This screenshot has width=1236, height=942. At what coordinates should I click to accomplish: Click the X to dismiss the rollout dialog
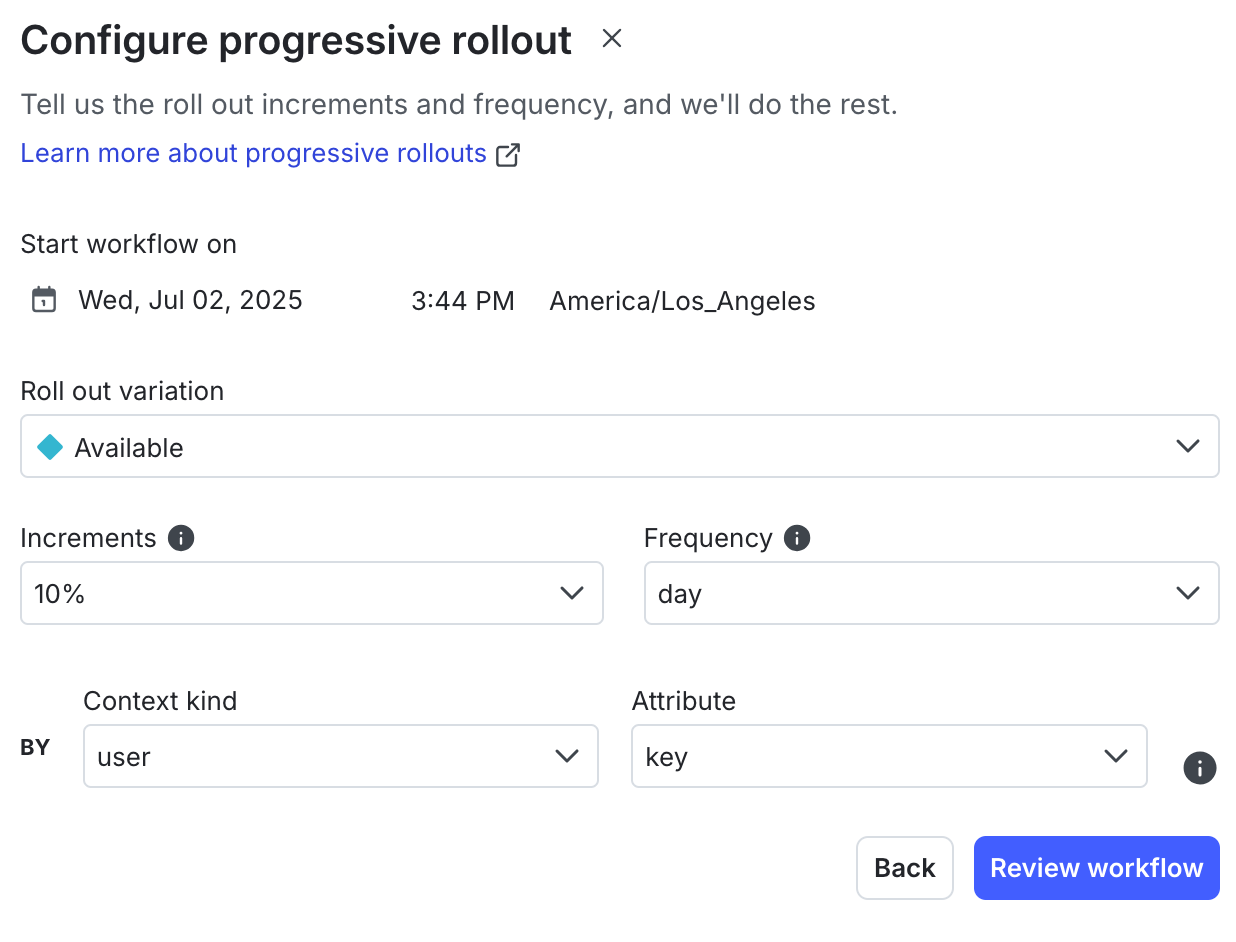click(x=611, y=38)
